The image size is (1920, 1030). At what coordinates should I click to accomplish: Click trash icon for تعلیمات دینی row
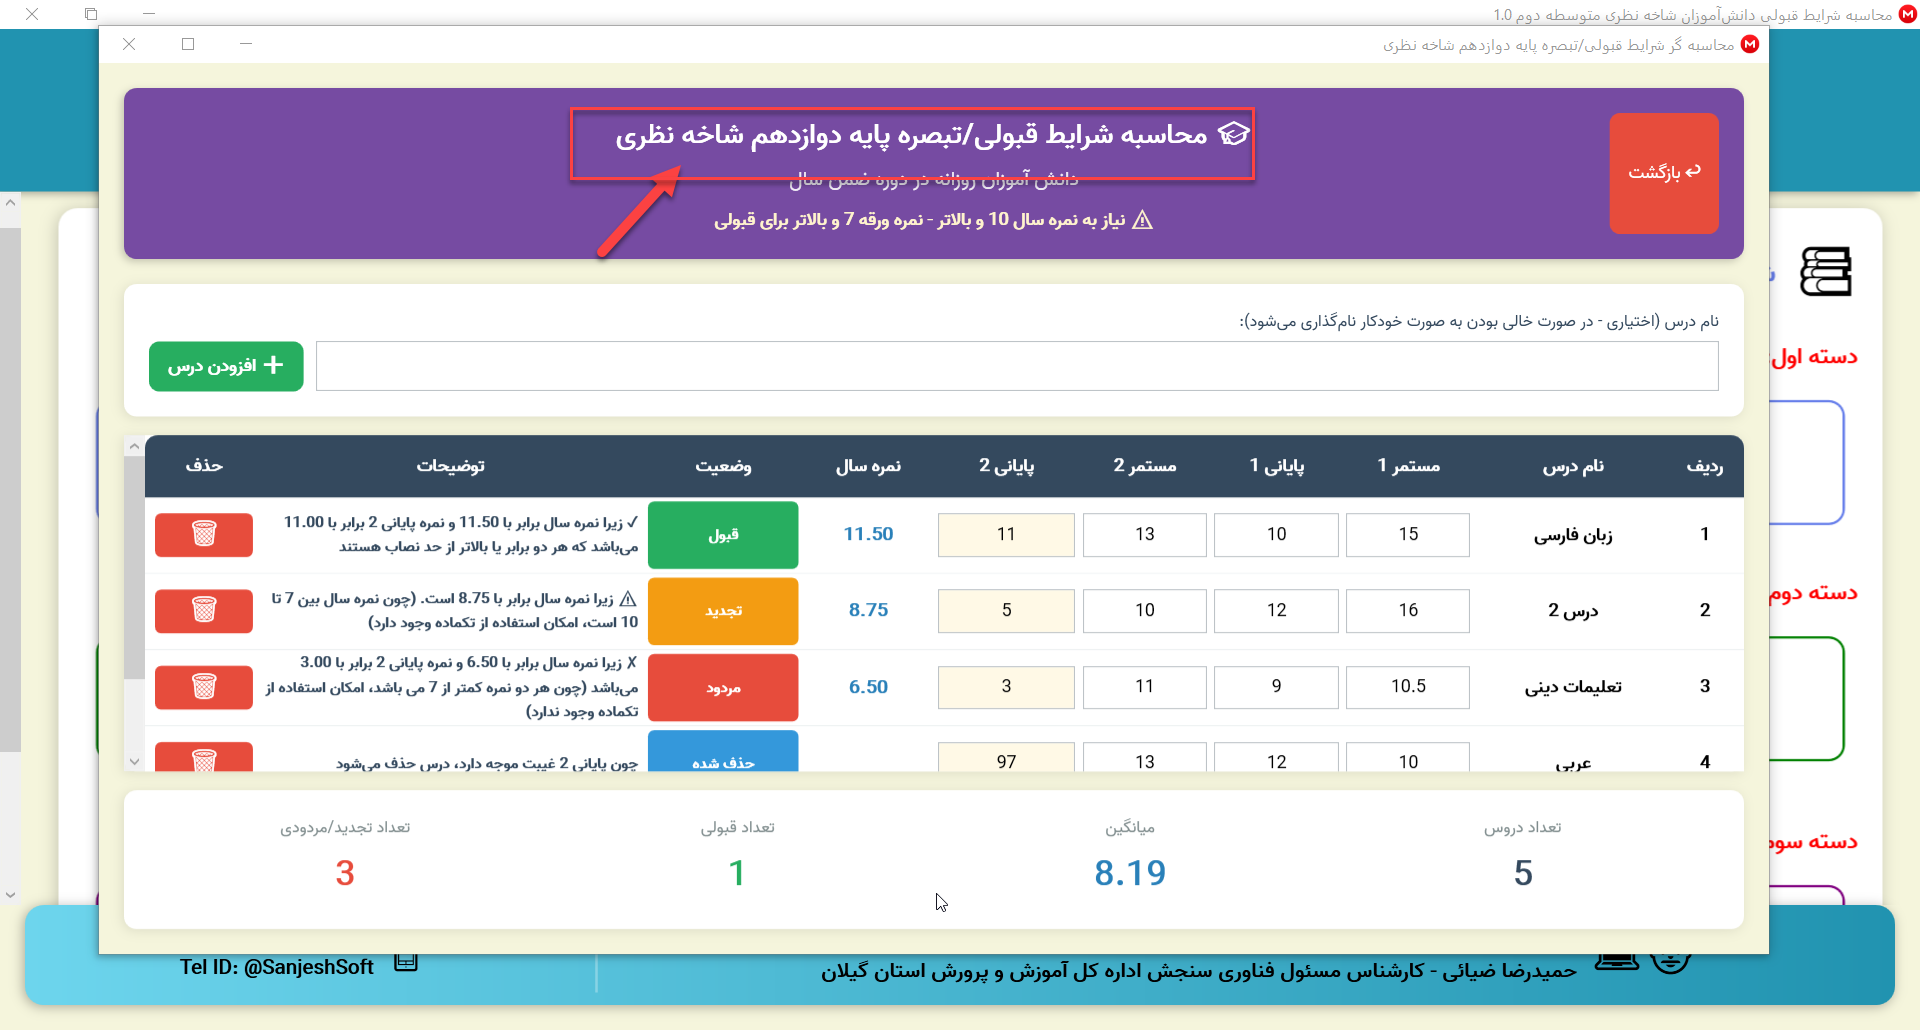click(x=204, y=686)
